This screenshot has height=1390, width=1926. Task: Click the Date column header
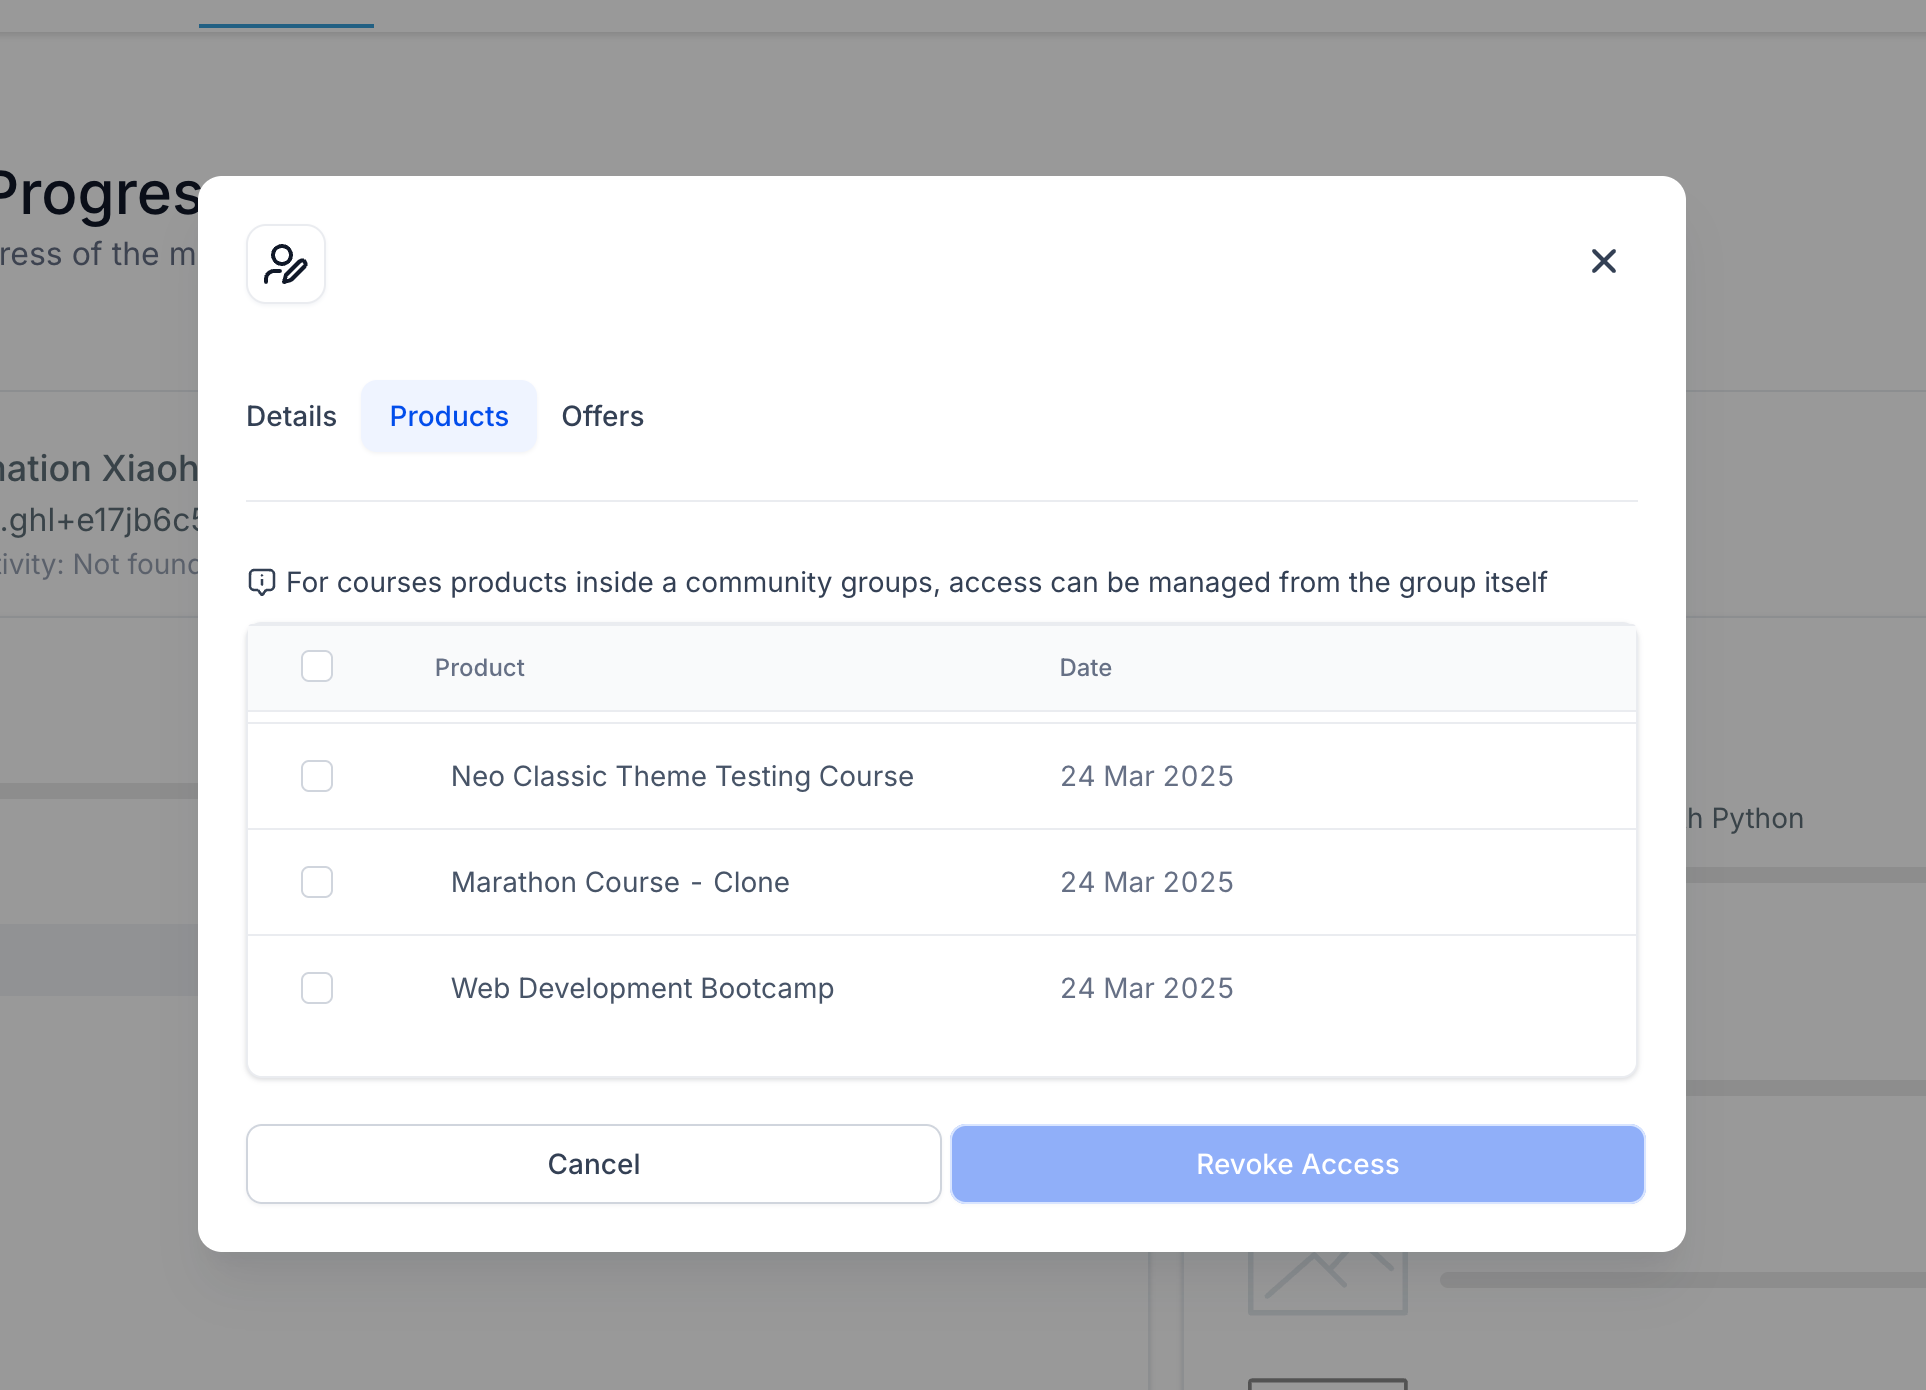[1085, 667]
